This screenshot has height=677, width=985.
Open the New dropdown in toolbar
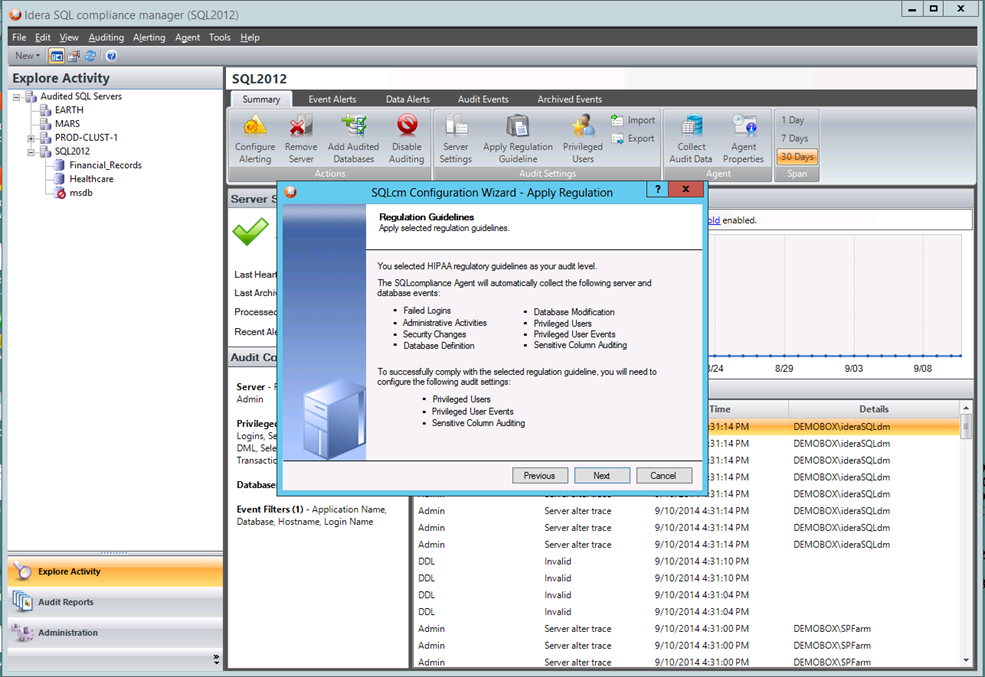(x=27, y=56)
